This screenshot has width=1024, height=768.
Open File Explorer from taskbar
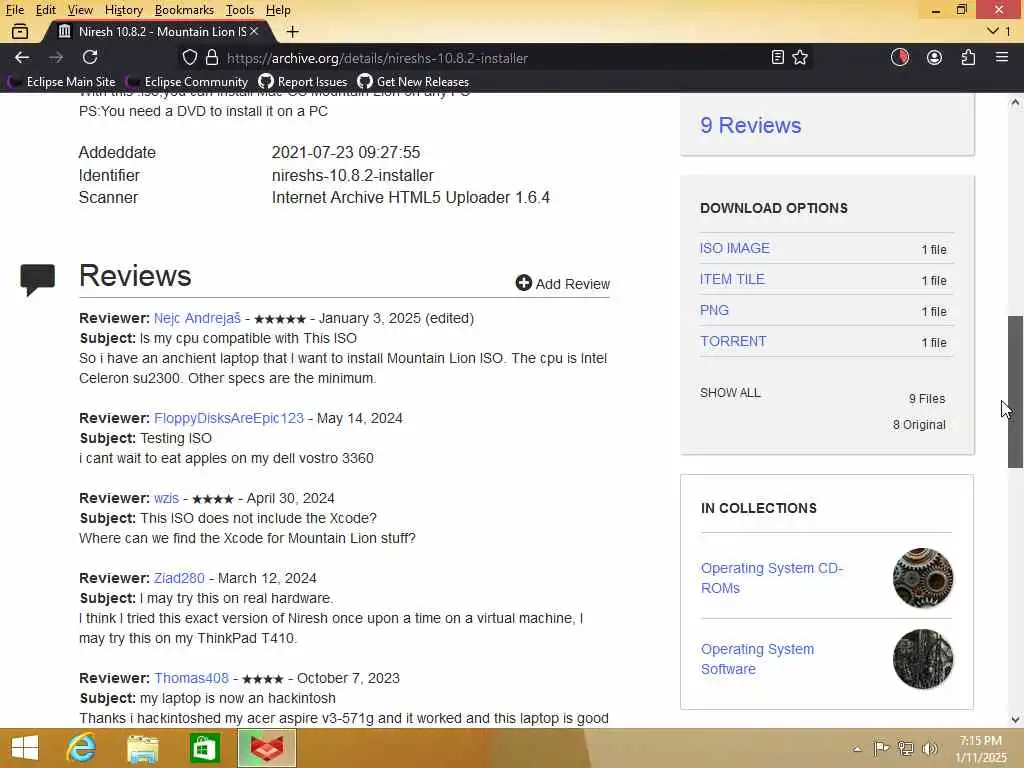tap(142, 748)
